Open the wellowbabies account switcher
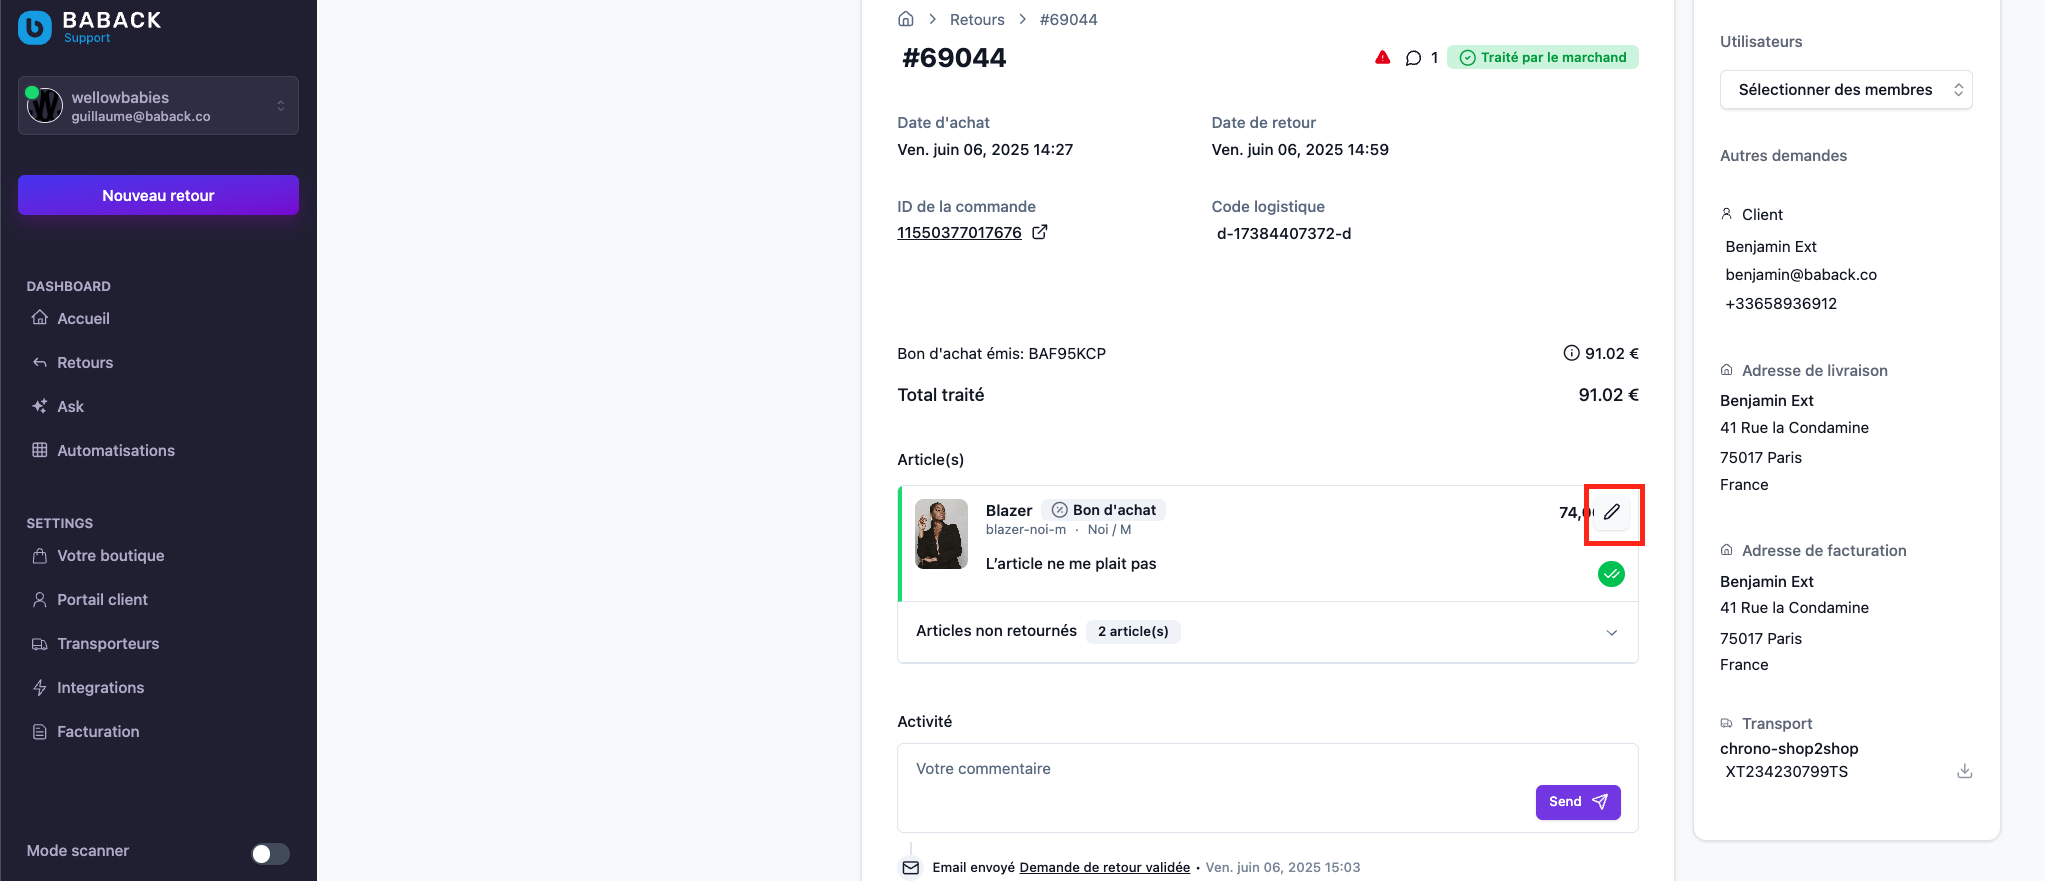Screen dimensions: 2045x881 click(x=158, y=106)
